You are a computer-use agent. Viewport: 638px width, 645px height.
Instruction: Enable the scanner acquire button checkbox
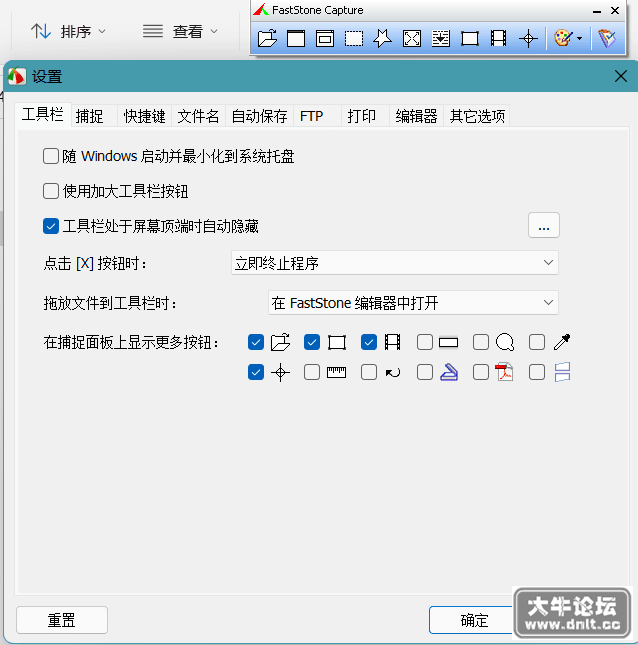(x=425, y=373)
